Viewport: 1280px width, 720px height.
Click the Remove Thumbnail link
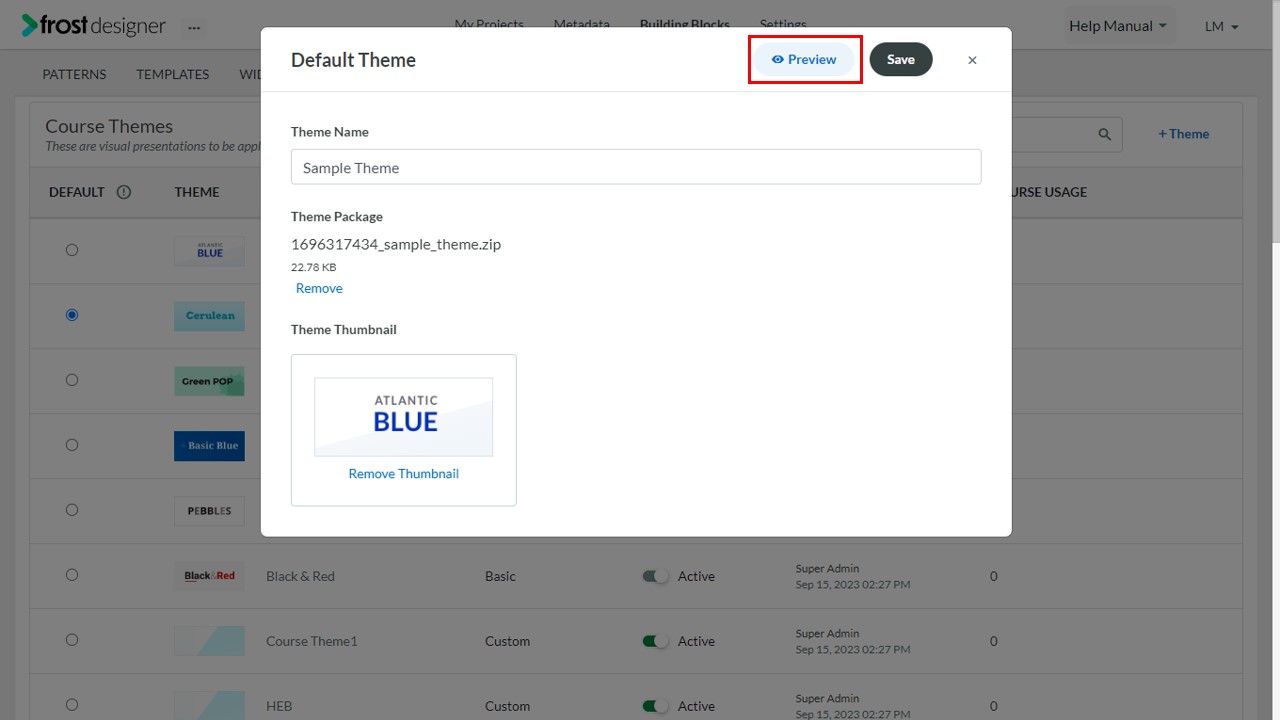[x=403, y=474]
